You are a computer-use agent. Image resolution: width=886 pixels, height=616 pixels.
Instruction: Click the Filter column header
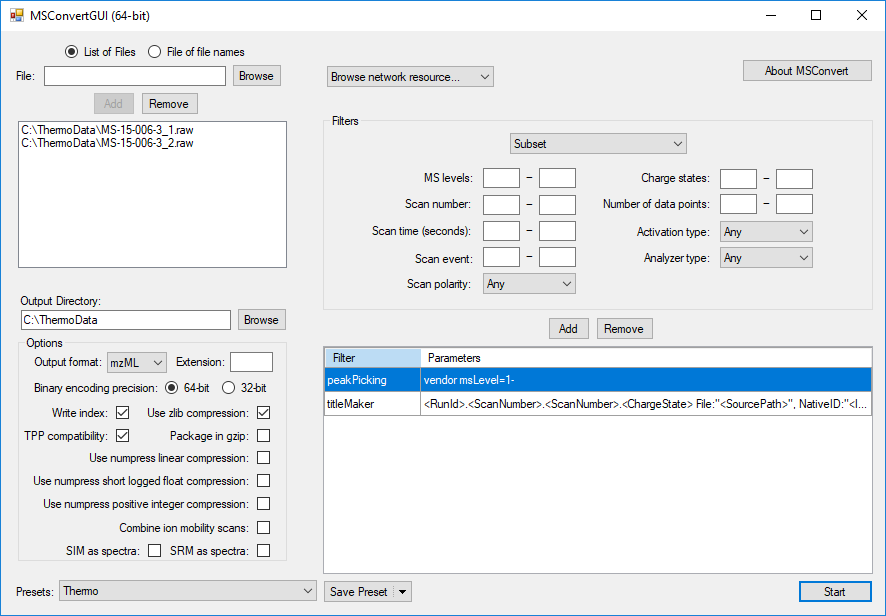coord(373,358)
